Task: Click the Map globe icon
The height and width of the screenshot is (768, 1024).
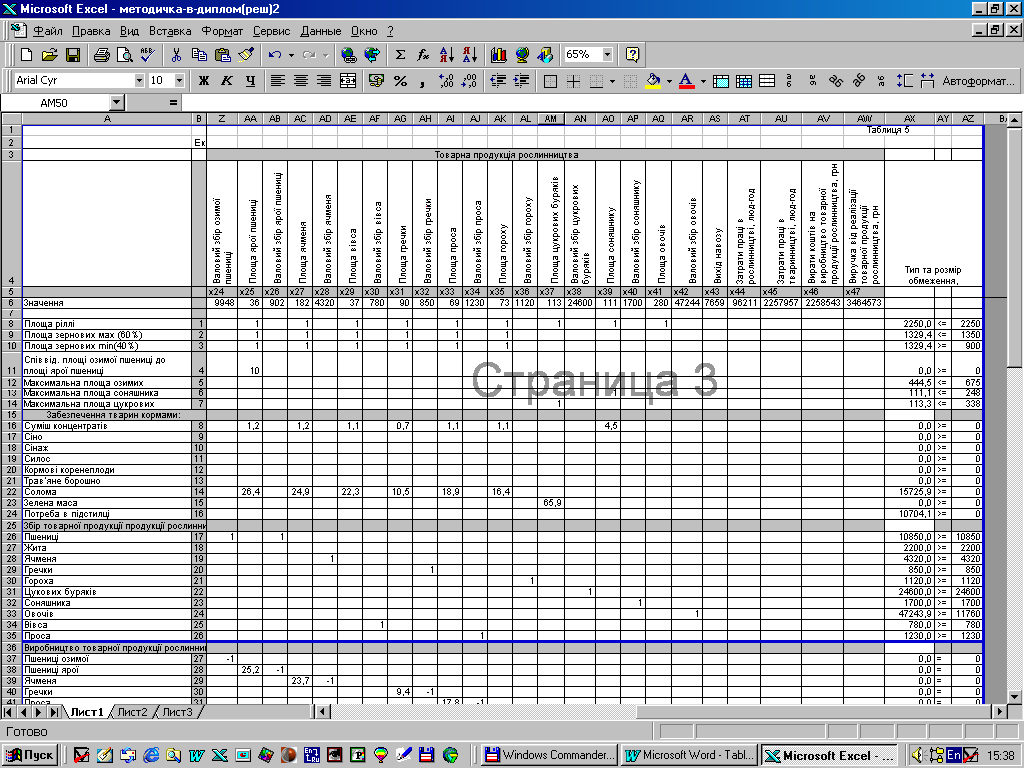Action: (522, 55)
